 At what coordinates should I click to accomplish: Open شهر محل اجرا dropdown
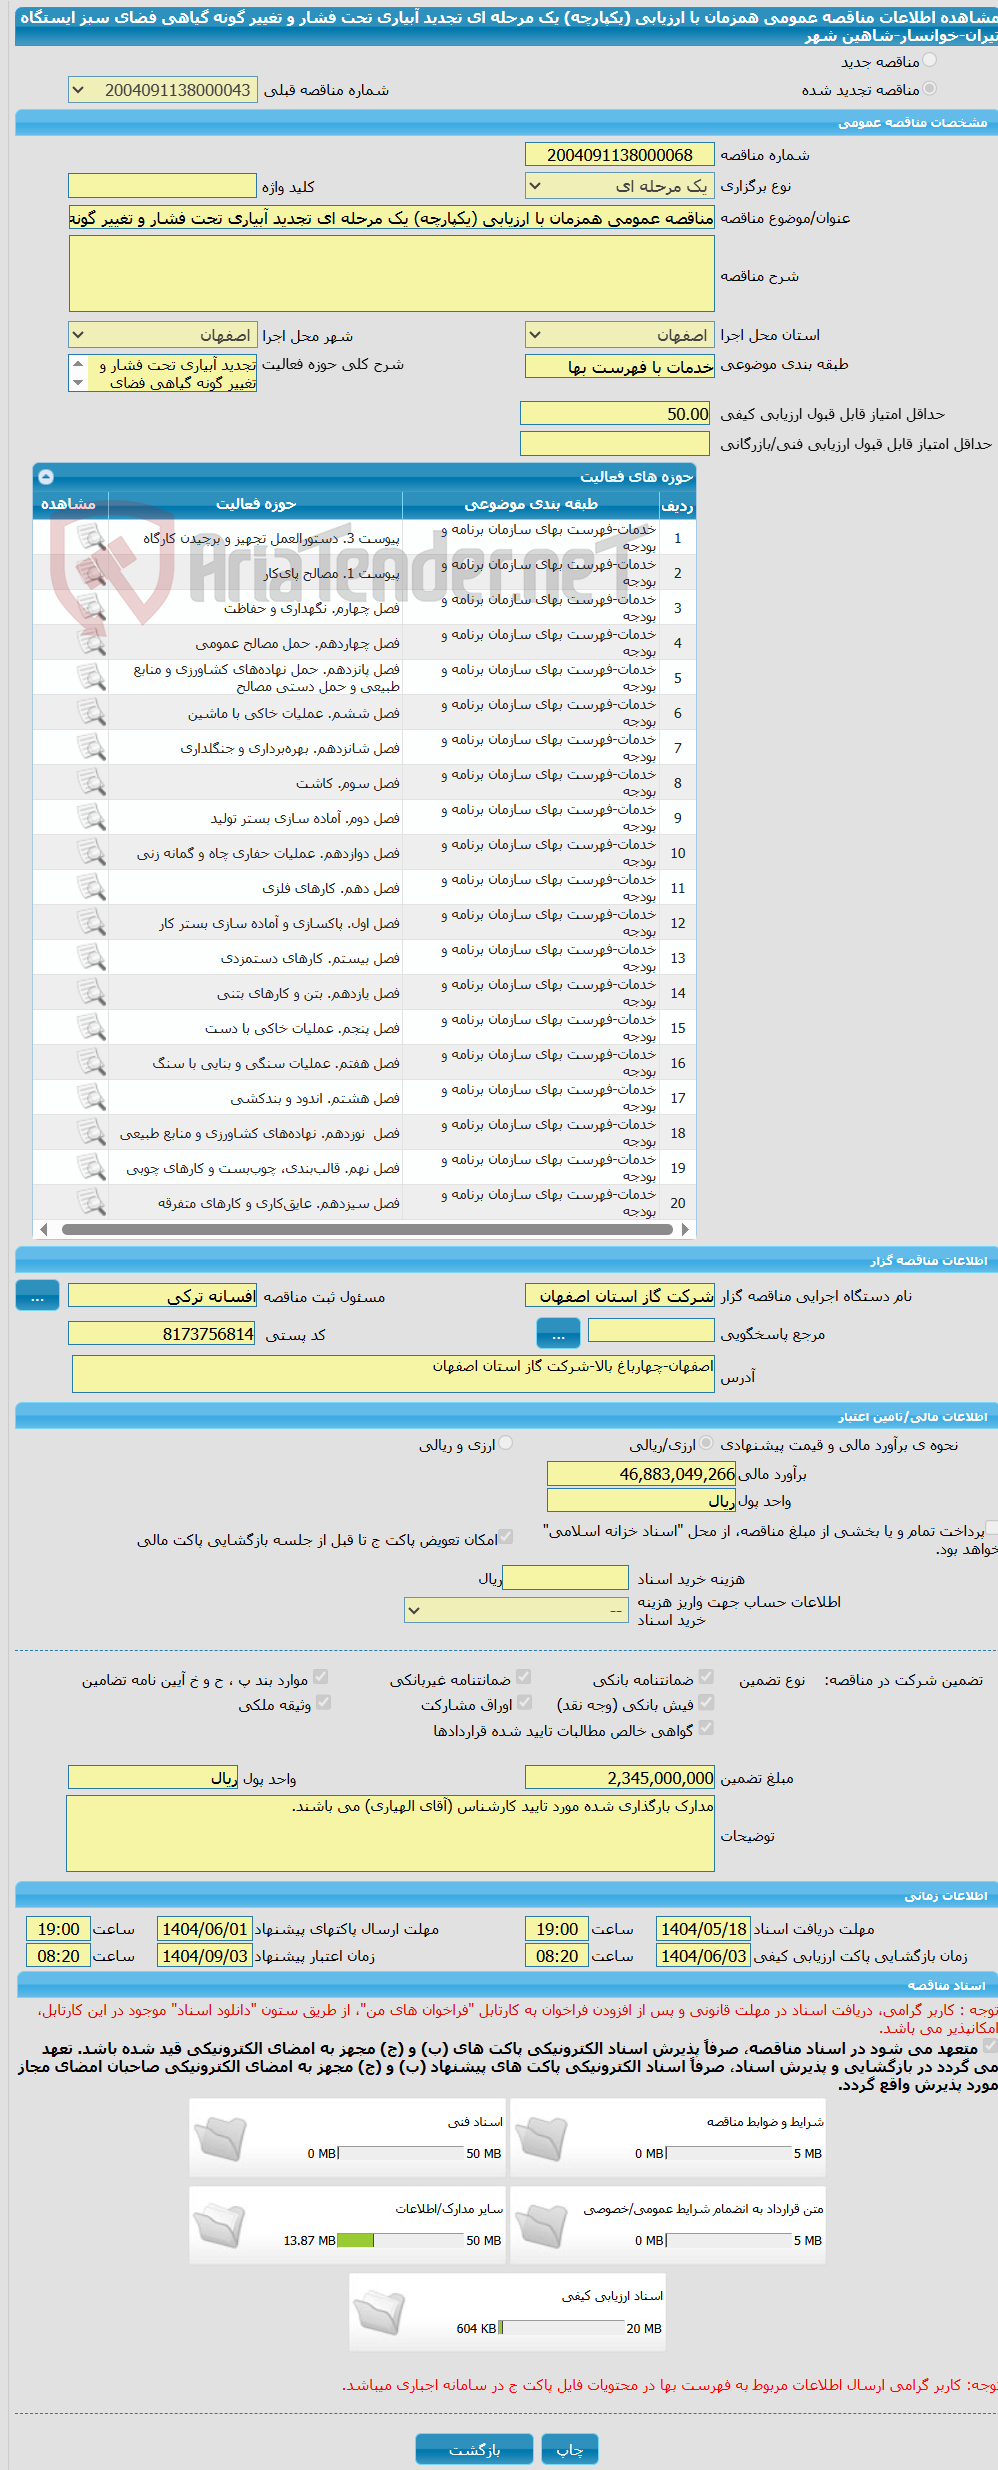coord(162,335)
